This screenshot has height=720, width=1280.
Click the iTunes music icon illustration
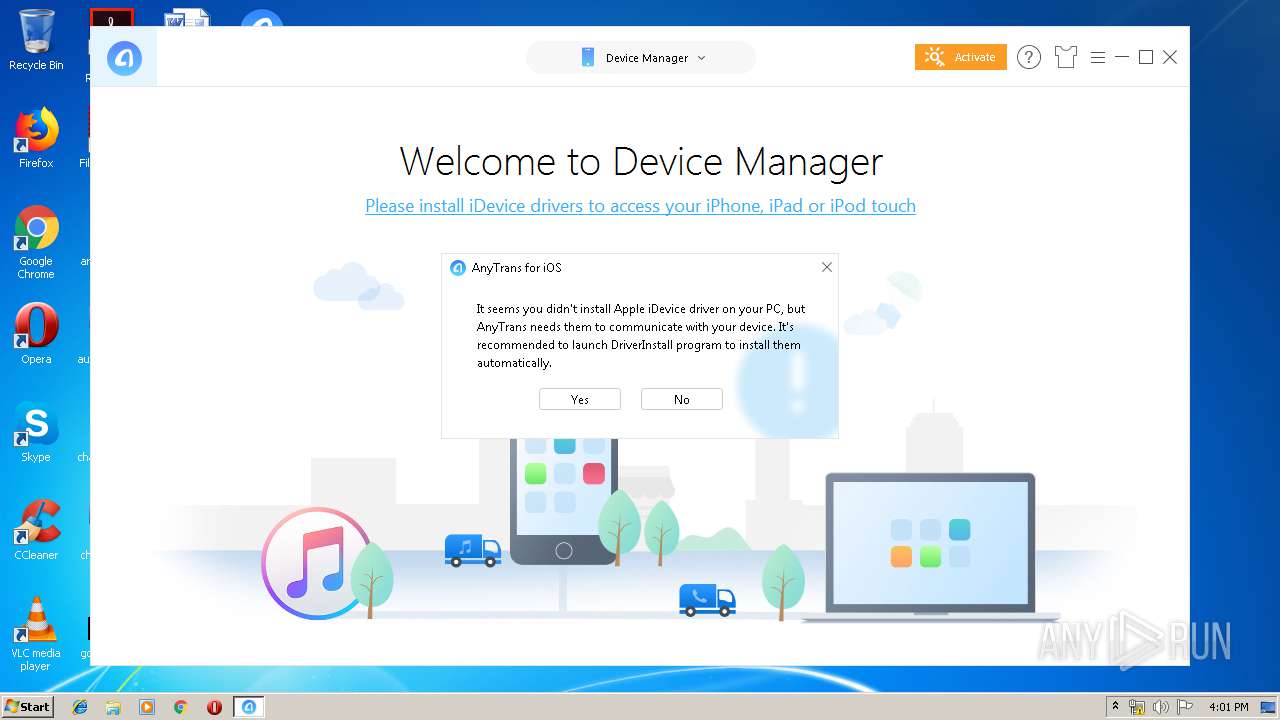pos(316,561)
